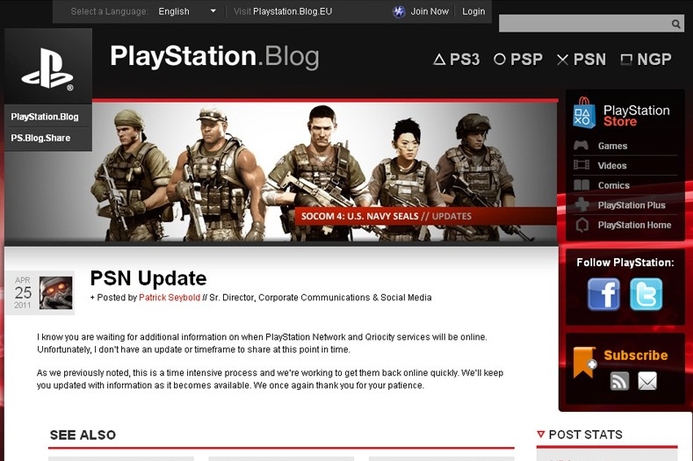Click the PlayStation Home icon
The width and height of the screenshot is (693, 461).
[582, 225]
